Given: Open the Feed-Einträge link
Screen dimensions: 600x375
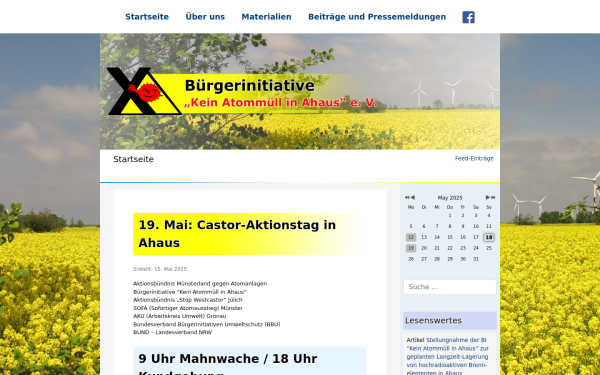Looking at the screenshot, I should tap(474, 158).
